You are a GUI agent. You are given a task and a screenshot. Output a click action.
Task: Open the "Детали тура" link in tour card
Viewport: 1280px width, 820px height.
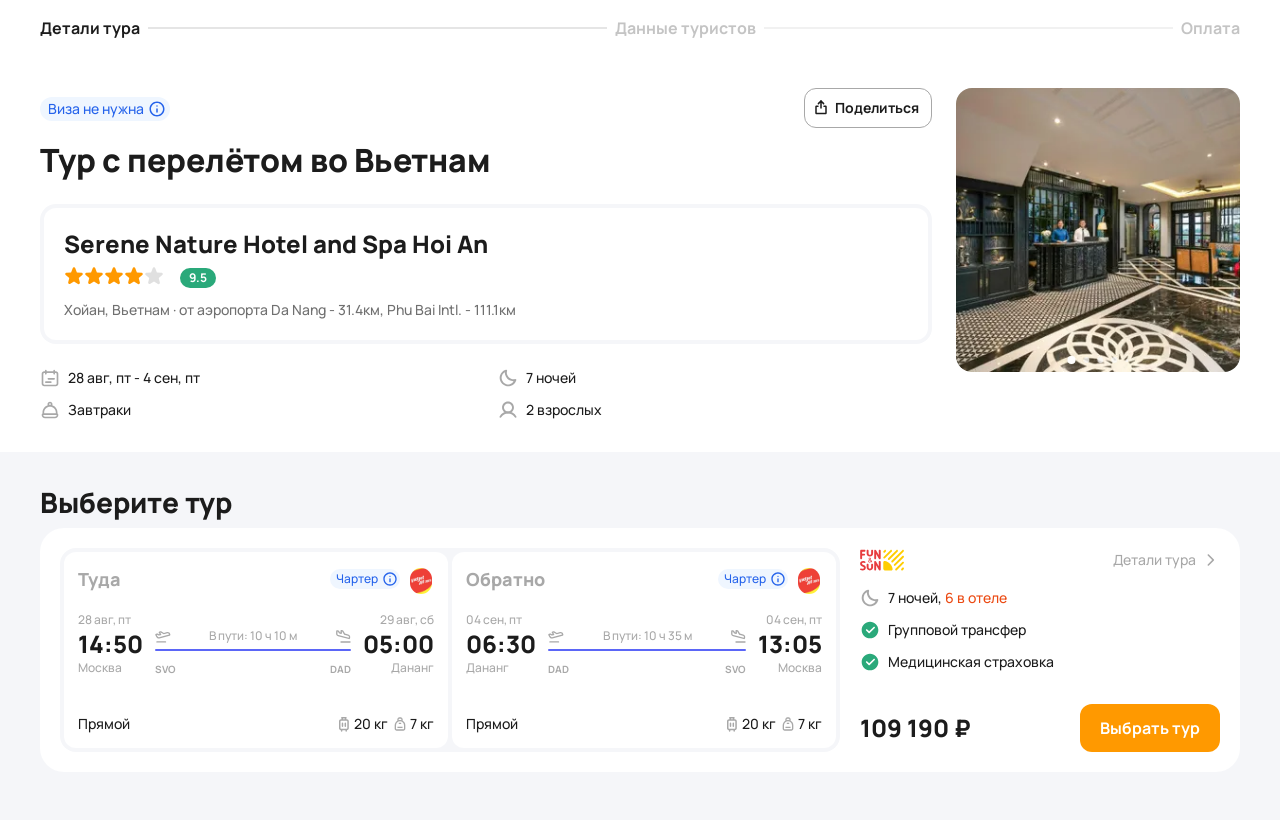[1154, 560]
